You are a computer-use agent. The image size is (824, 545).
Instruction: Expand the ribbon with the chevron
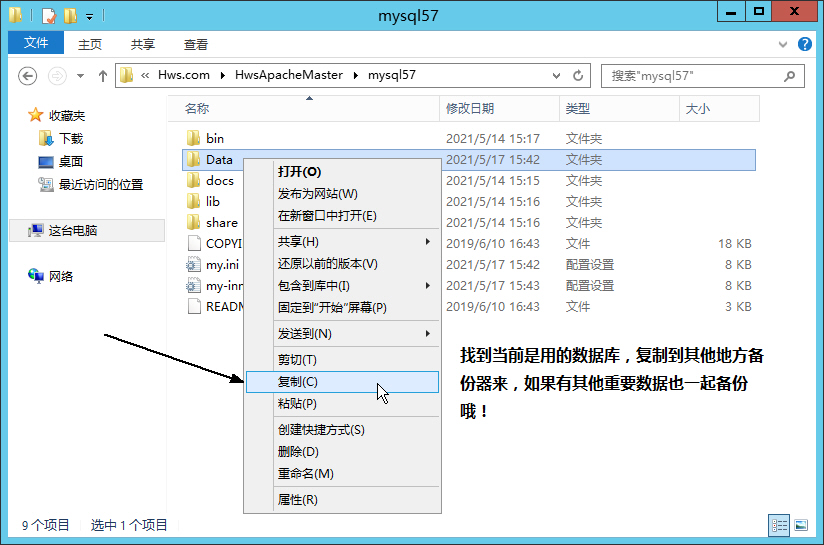pyautogui.click(x=784, y=44)
